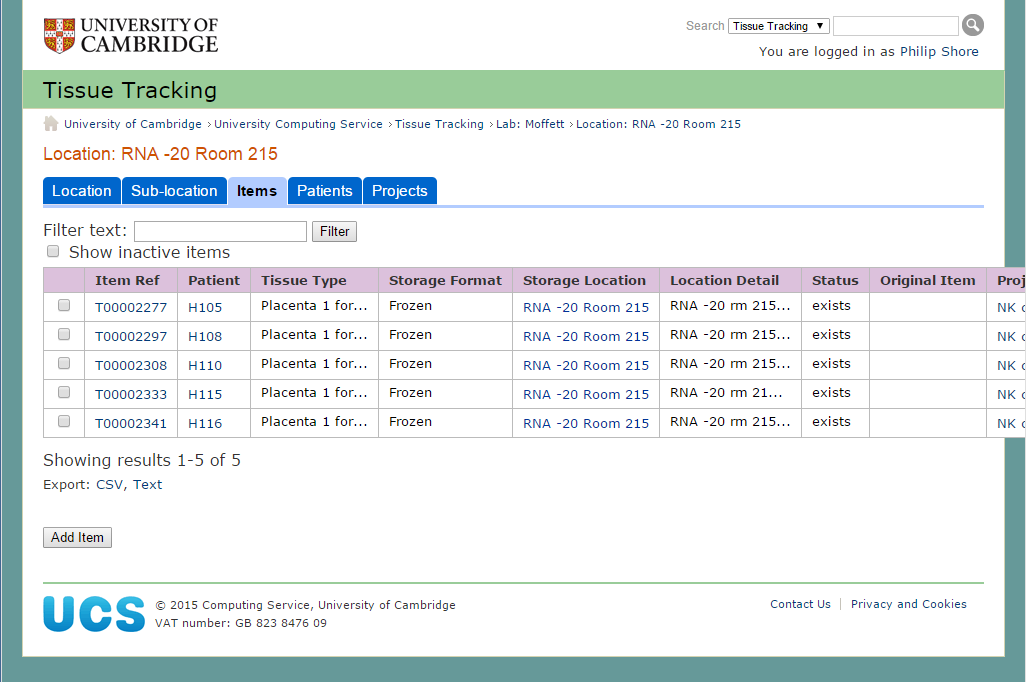
Task: Select the checkbox in row T00002308
Action: 64,363
